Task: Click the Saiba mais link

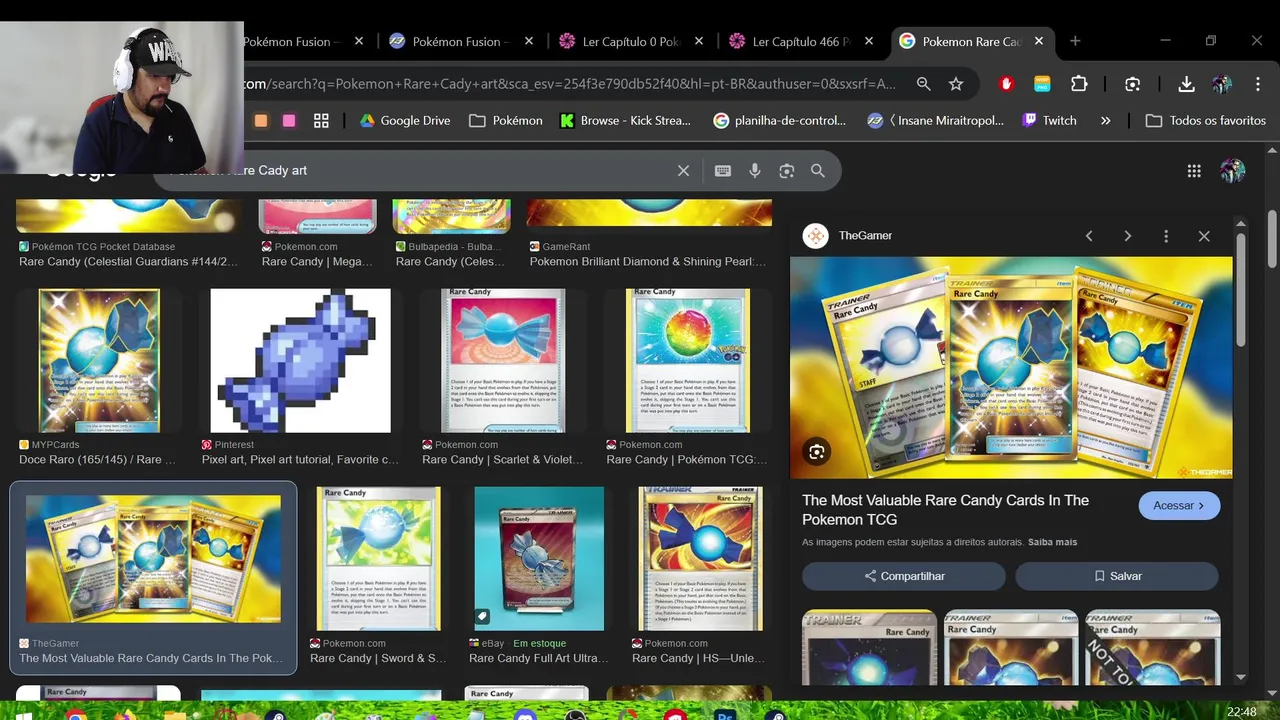Action: (1054, 542)
